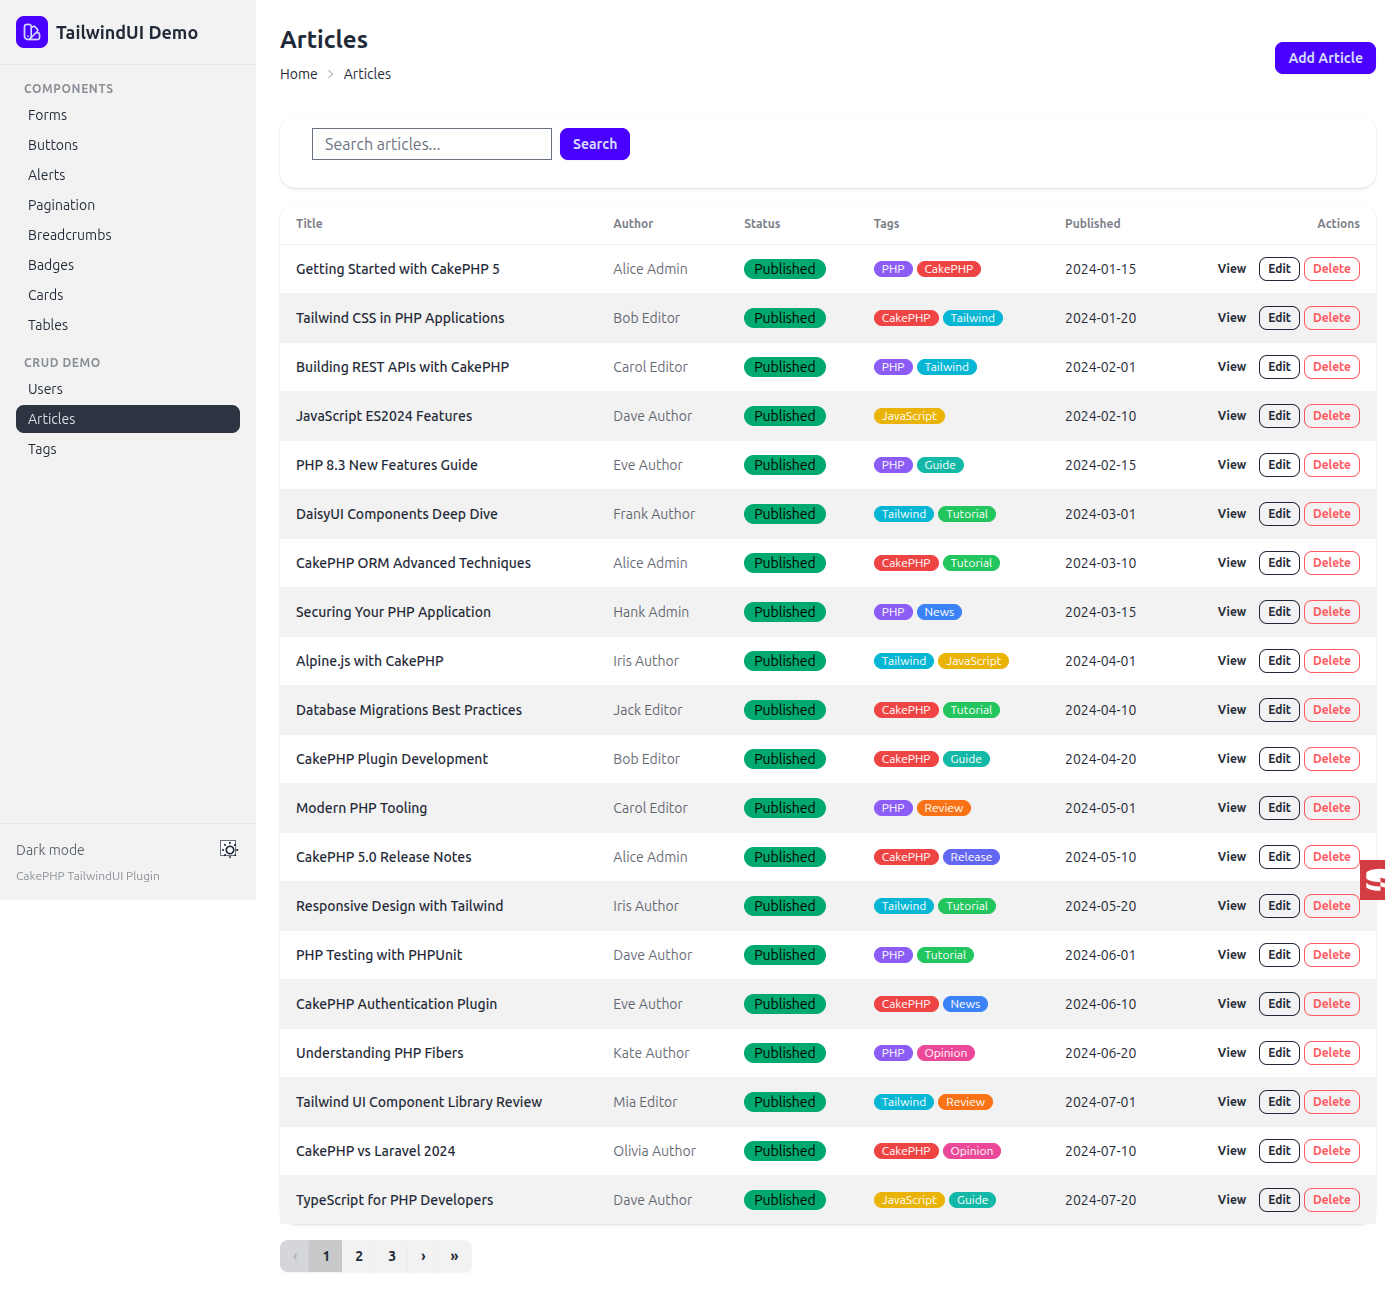
Task: View the CakePHP 5.0 Release Notes article
Action: click(1231, 856)
